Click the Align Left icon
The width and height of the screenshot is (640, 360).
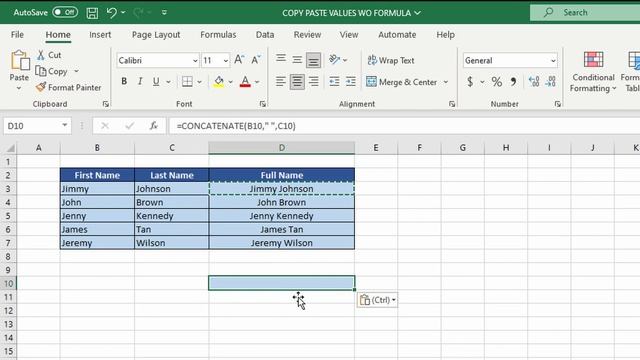tap(281, 82)
